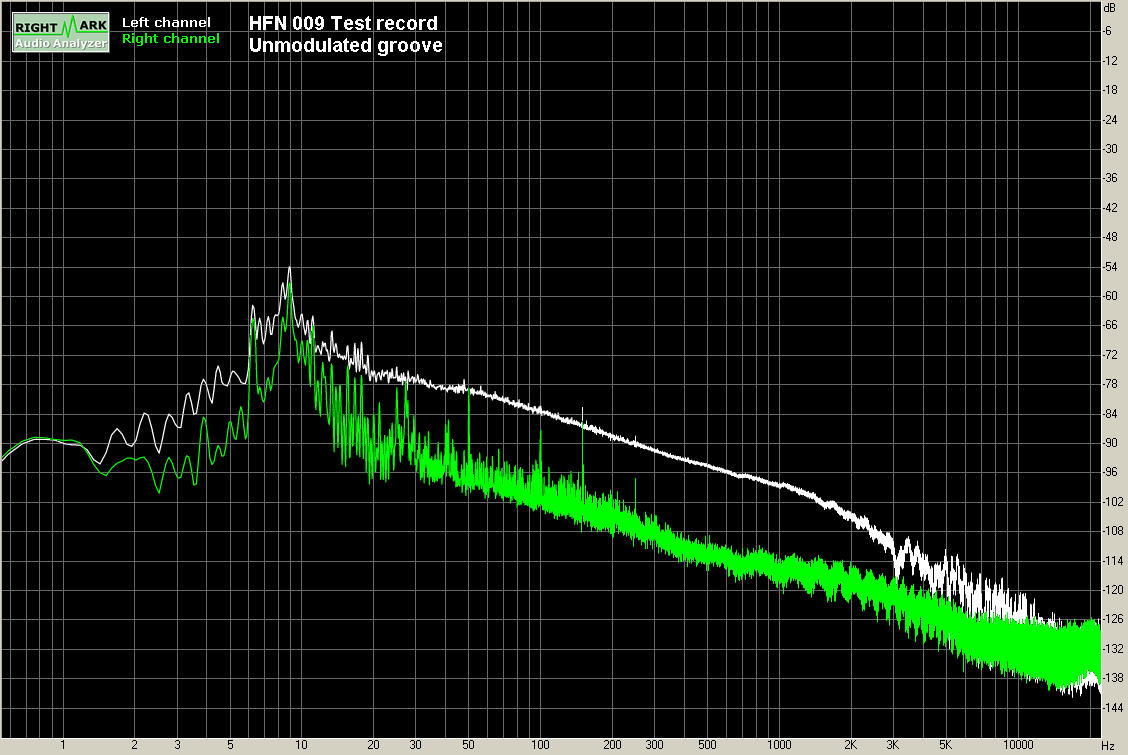Screen dimensions: 1128x755
Task: Click the -6 dB axis label
Action: pos(1109,31)
